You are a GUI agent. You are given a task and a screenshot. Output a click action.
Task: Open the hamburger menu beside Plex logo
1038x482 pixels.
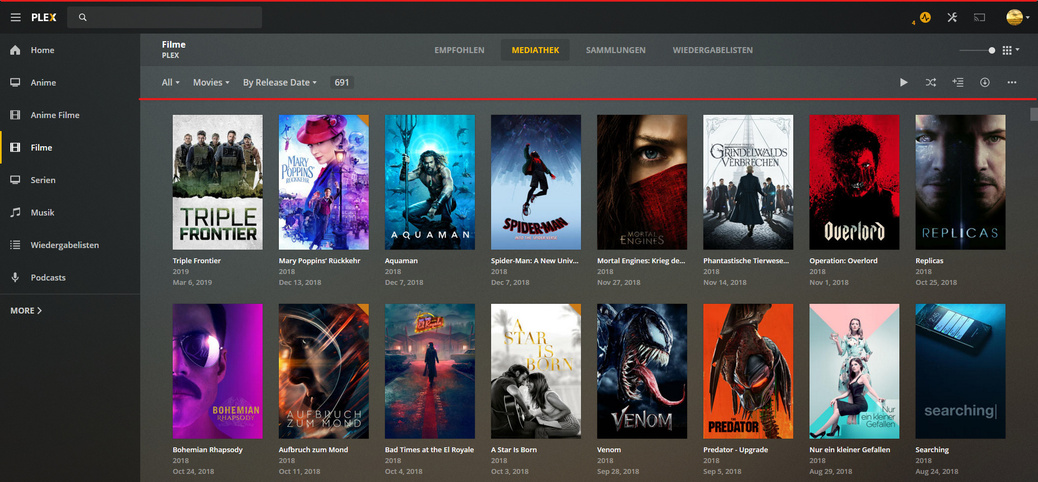click(x=15, y=17)
